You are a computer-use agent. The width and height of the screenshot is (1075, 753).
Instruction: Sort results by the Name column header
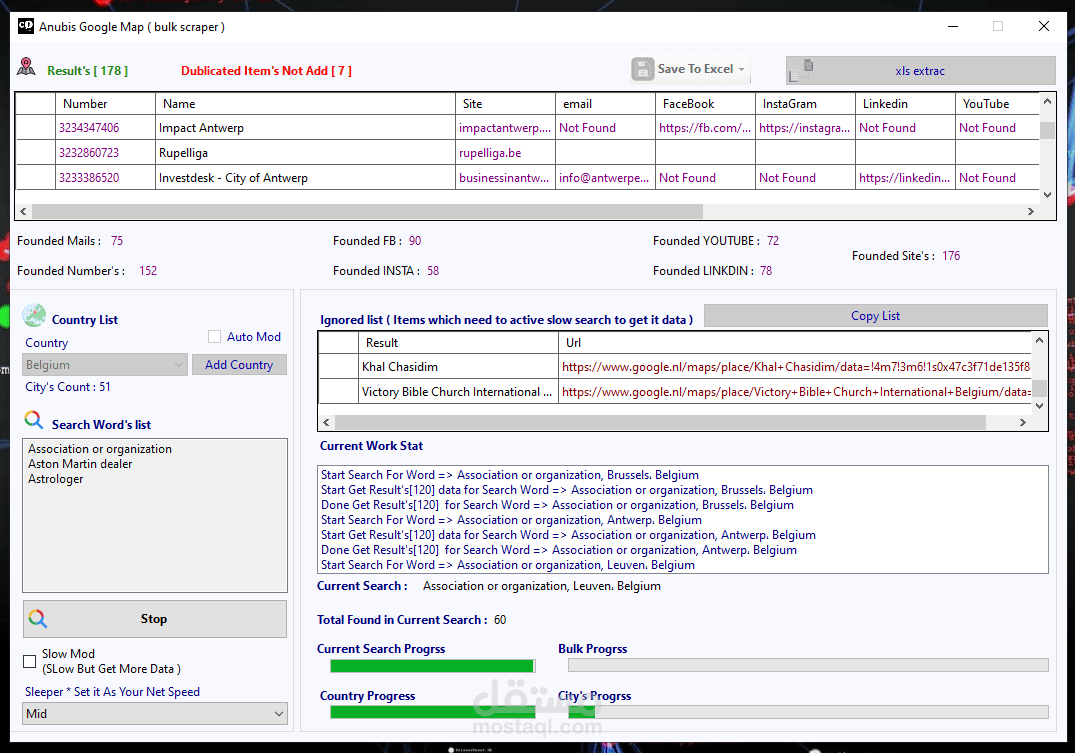305,104
